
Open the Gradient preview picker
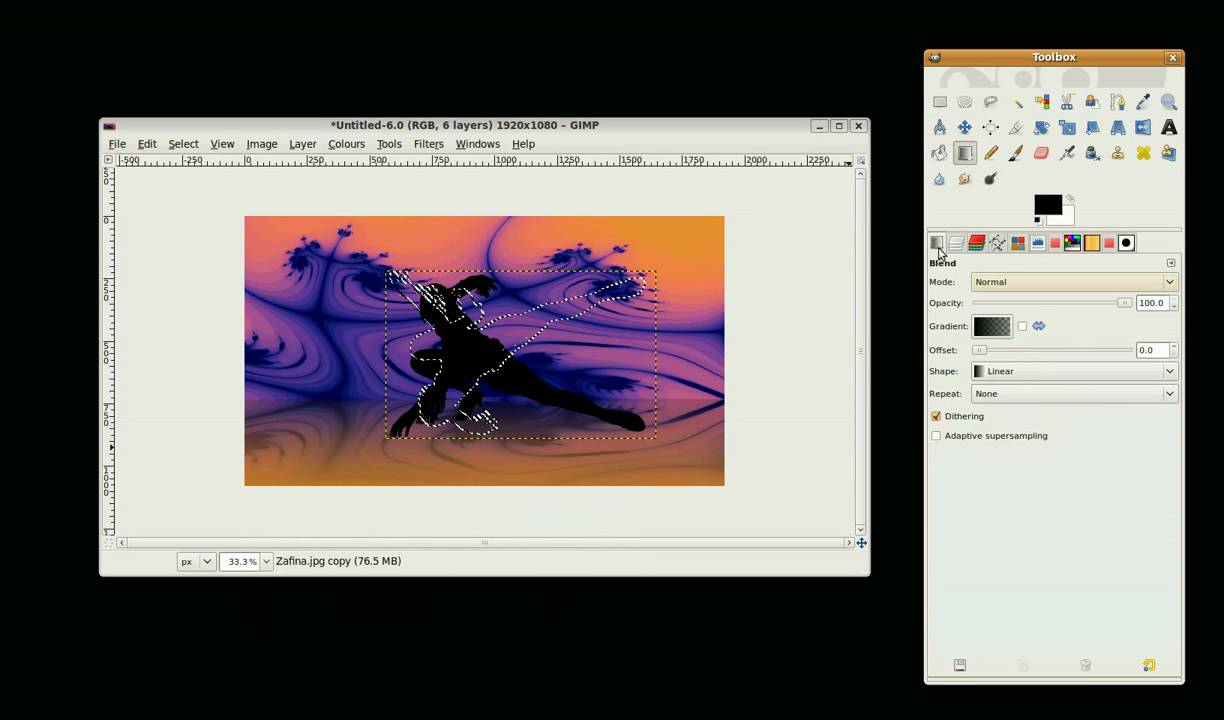[x=992, y=326]
